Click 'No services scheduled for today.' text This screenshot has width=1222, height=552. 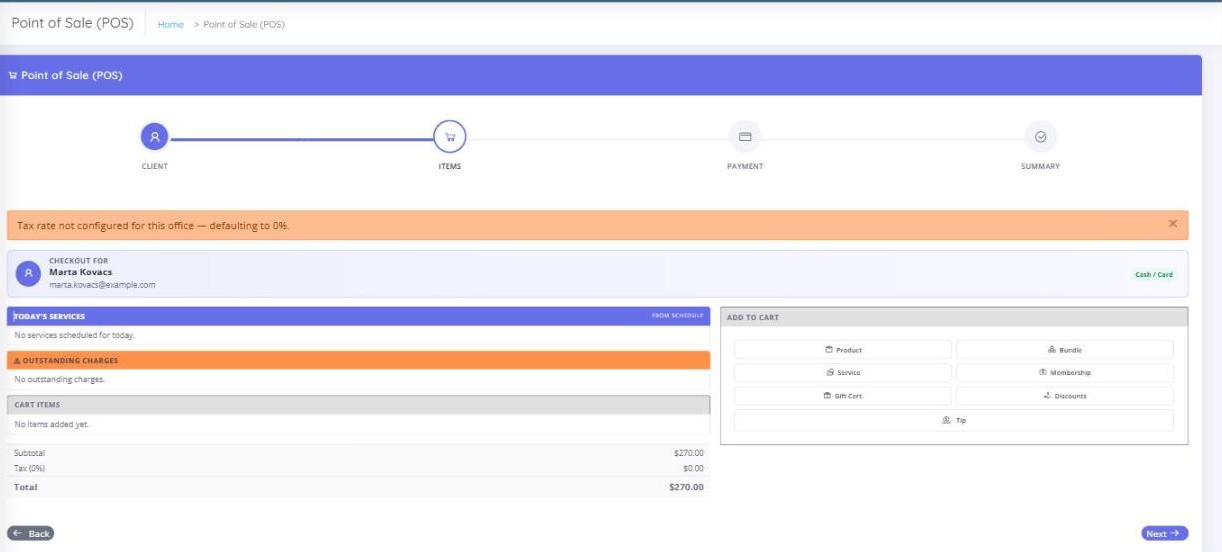tap(74, 335)
